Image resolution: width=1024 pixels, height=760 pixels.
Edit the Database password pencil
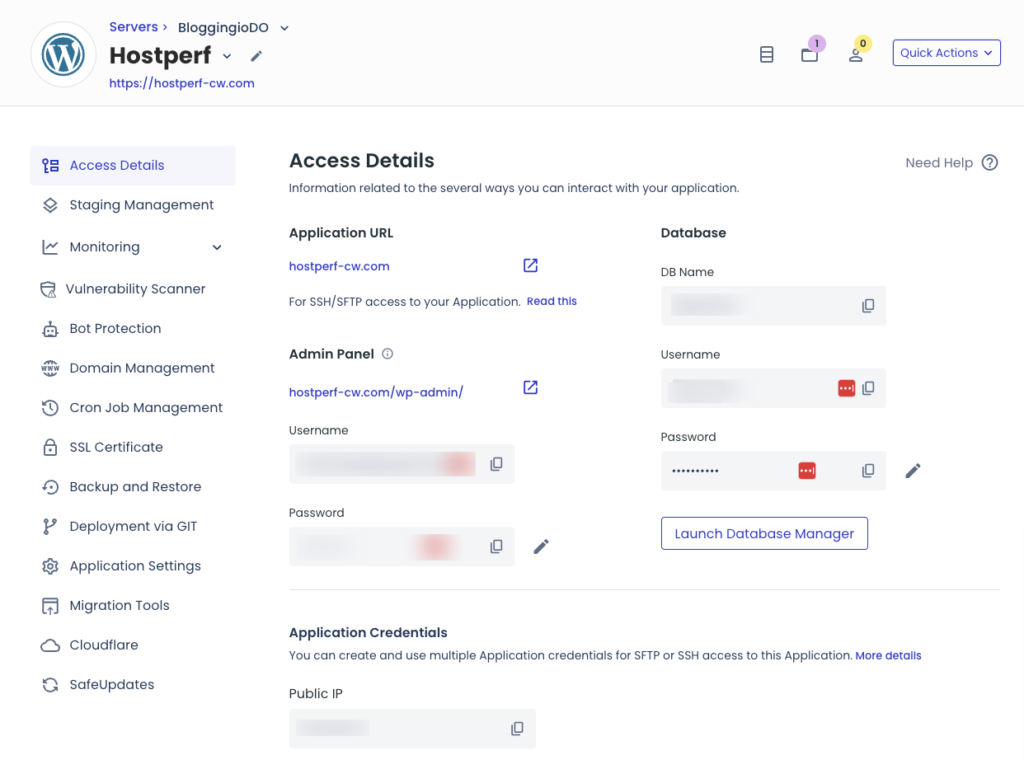pyautogui.click(x=913, y=471)
